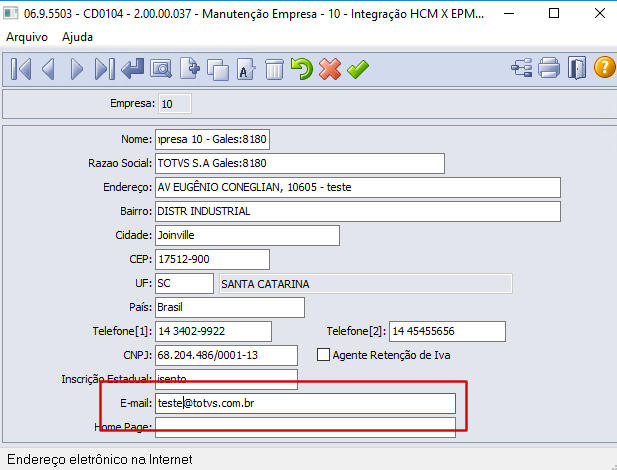Open help question mark icon
Image resolution: width=617 pixels, height=470 pixels.
tap(604, 67)
